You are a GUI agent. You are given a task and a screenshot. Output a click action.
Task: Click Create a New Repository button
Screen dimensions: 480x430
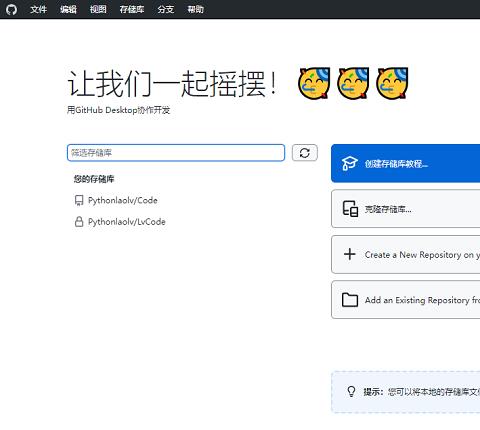pos(405,255)
